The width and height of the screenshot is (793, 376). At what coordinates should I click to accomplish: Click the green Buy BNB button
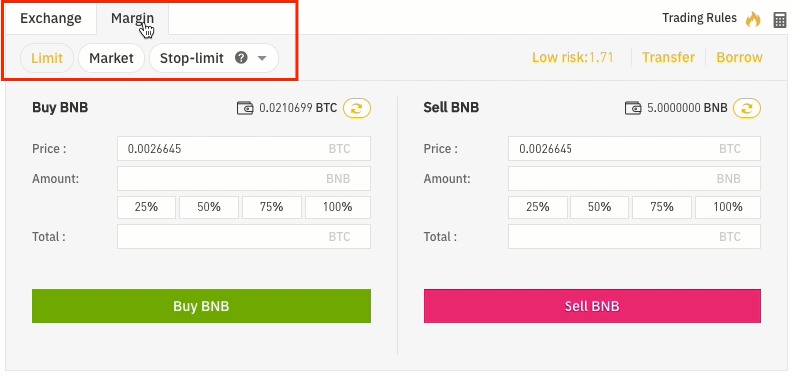[x=201, y=306]
